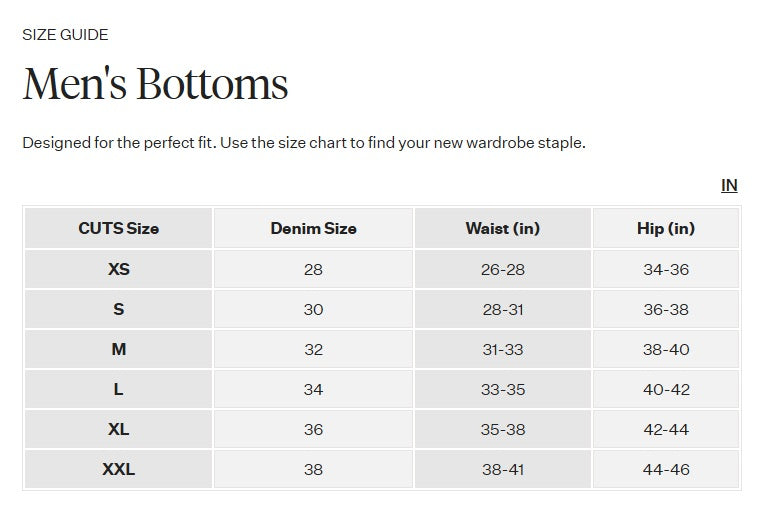Screen dimensions: 764x528
Task: Click the Denim Size column header
Action: point(313,228)
